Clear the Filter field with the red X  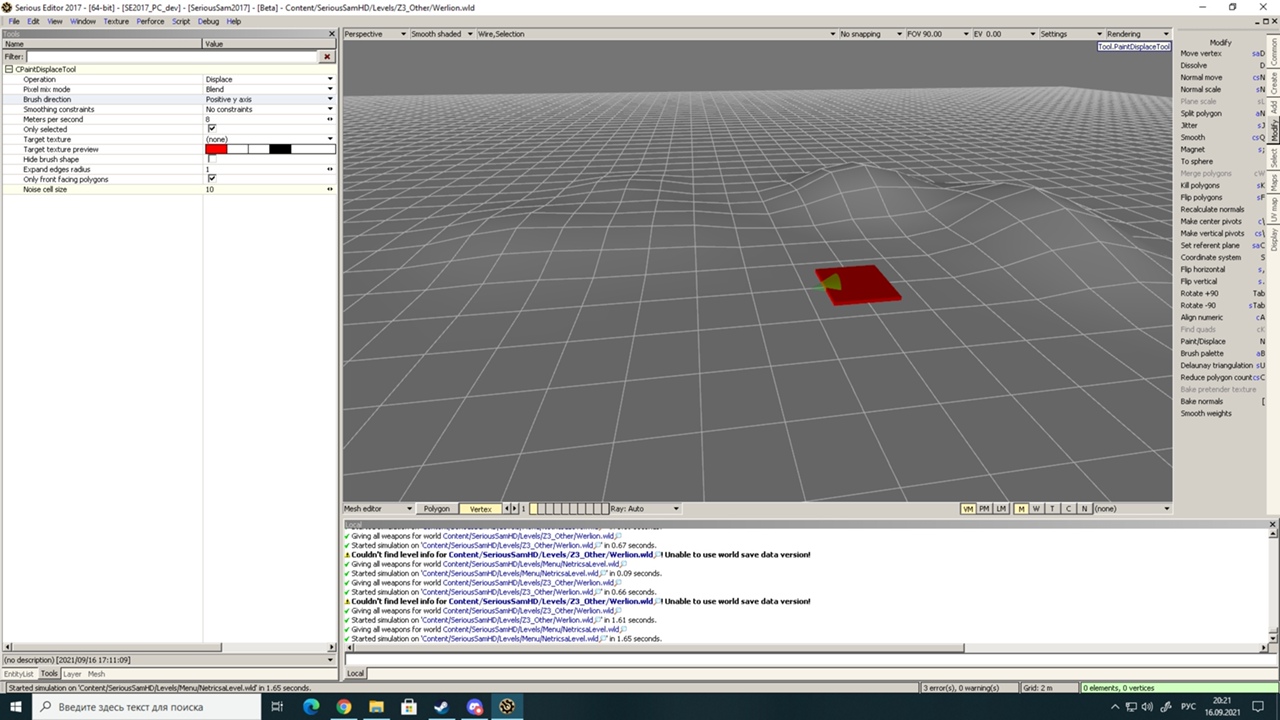coord(327,57)
